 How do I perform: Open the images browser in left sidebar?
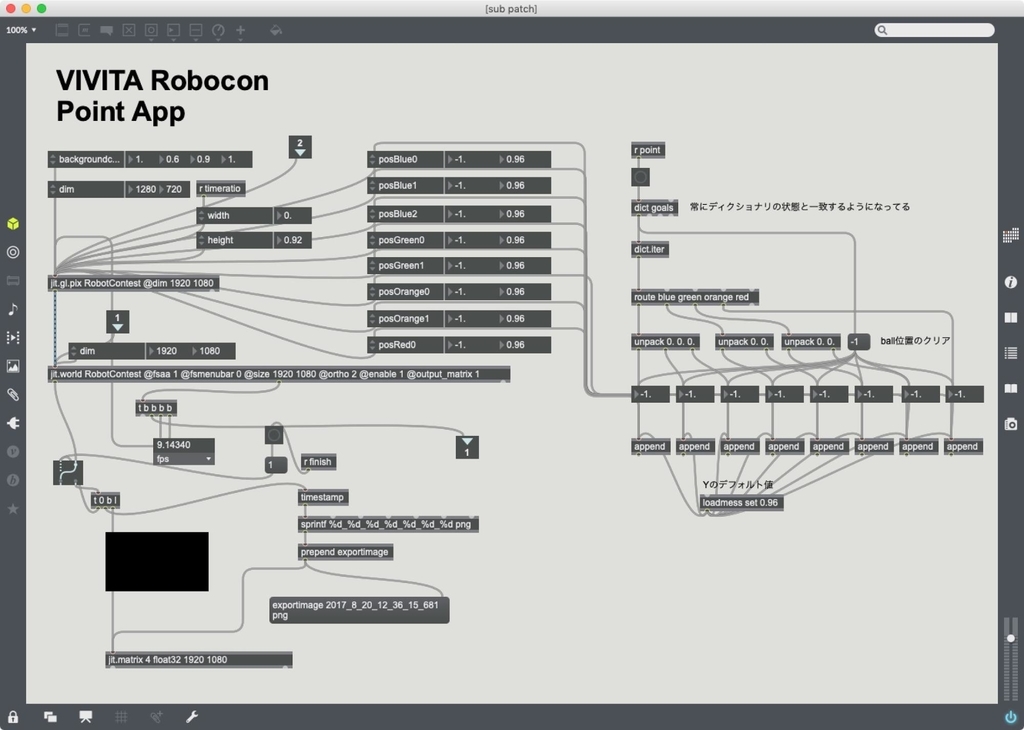pos(13,366)
